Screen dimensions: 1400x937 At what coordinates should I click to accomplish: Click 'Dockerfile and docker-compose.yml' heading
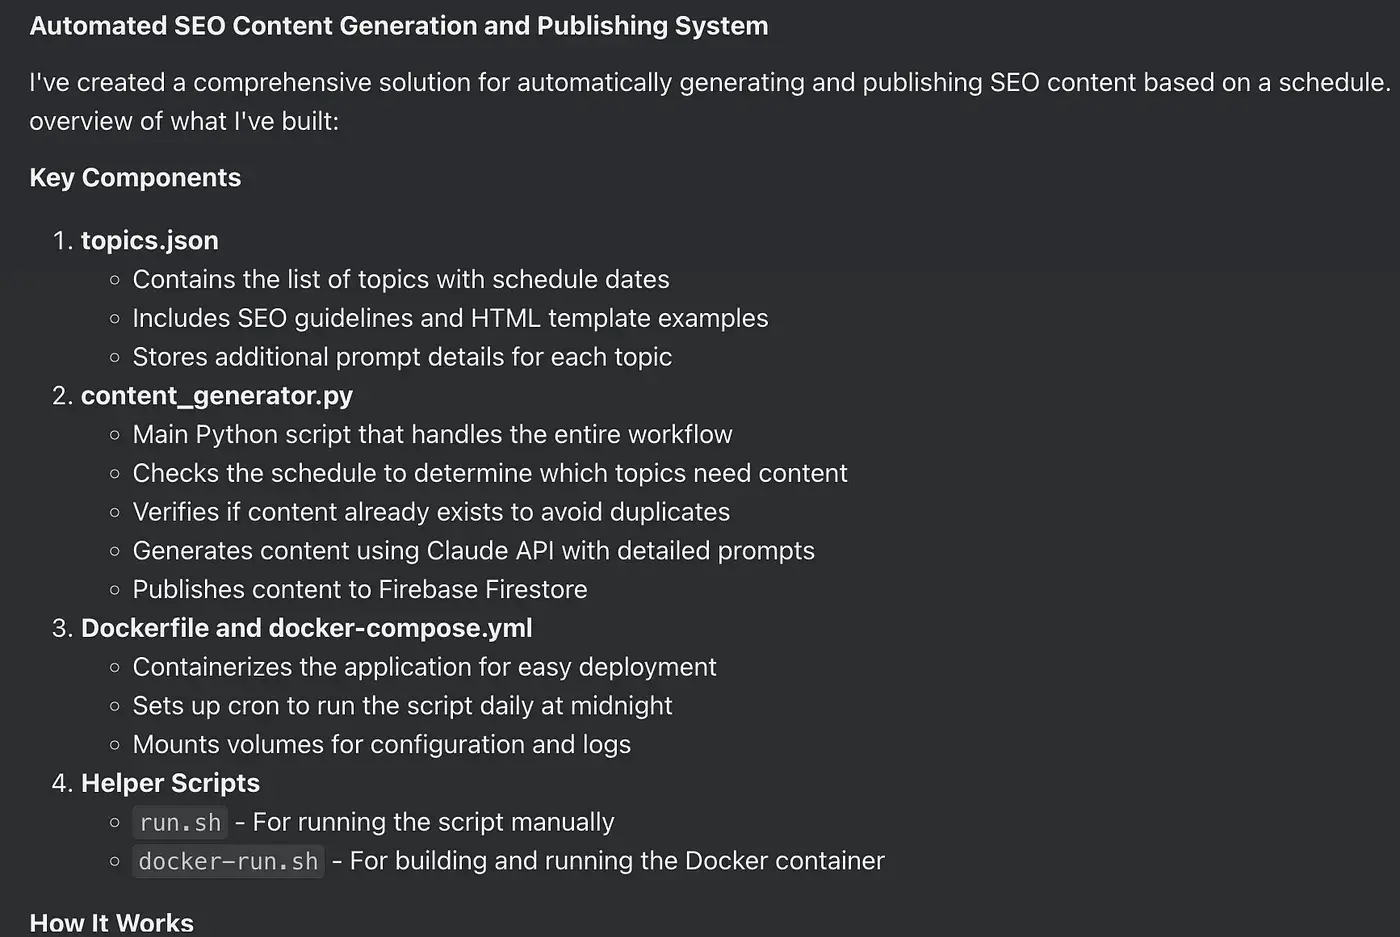306,628
